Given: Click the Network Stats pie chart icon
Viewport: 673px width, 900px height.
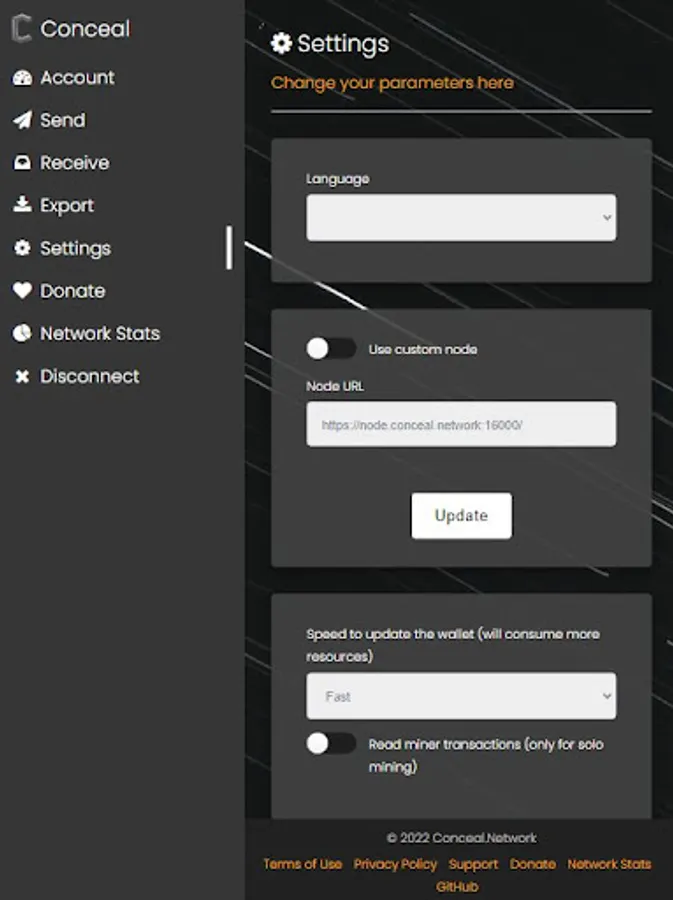Looking at the screenshot, I should pyautogui.click(x=22, y=333).
